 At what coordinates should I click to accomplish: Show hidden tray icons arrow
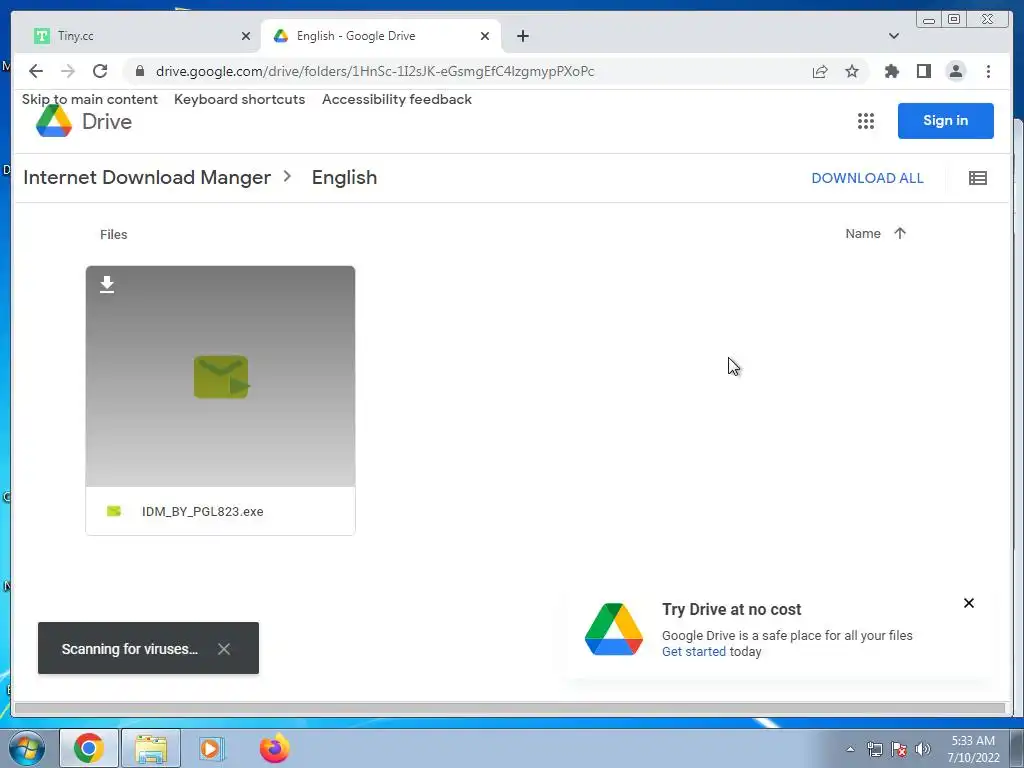[850, 749]
